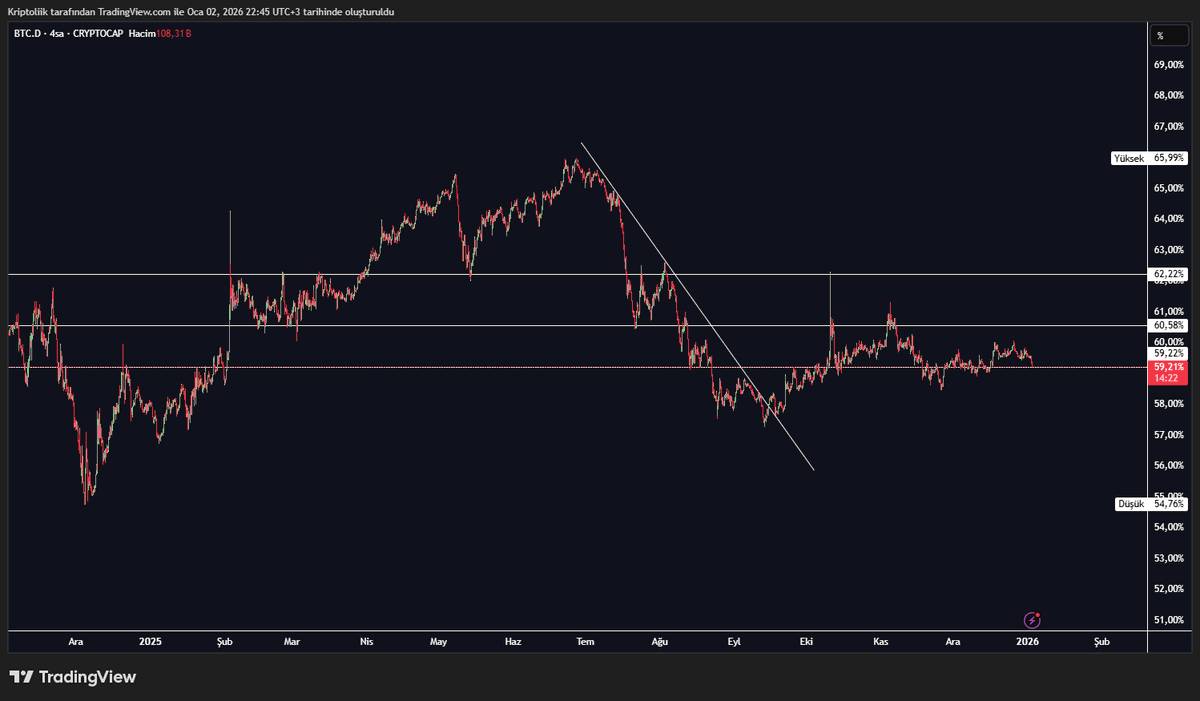Click the Ara date label before 2026
1200x701 pixels.
coord(953,641)
